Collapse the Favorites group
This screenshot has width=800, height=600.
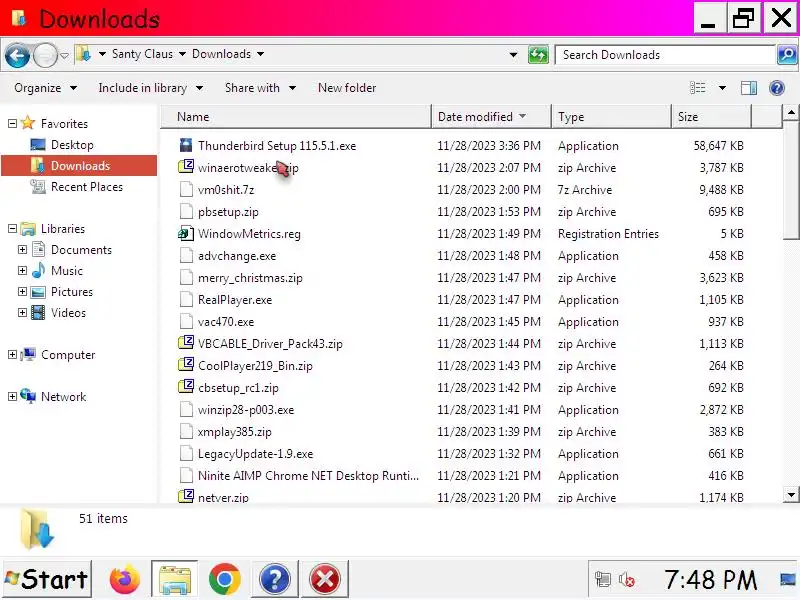[x=12, y=123]
